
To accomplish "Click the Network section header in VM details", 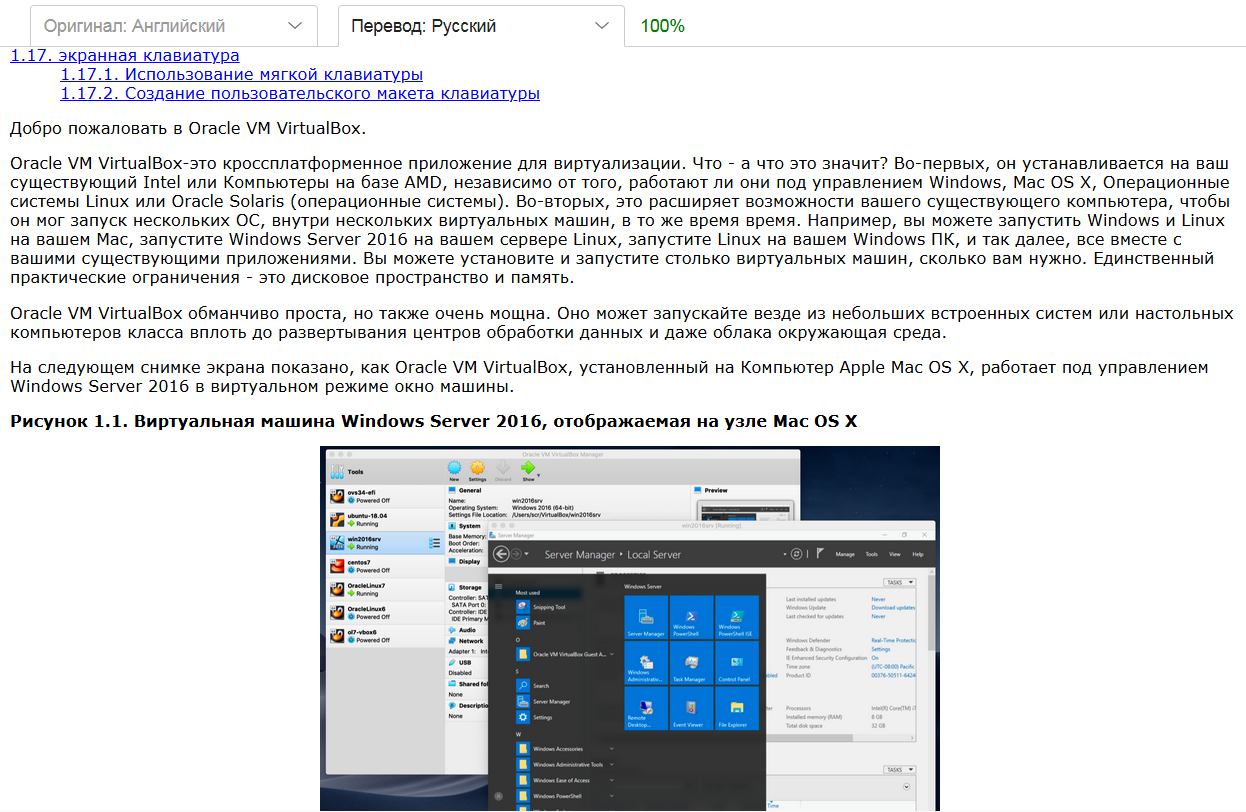I will point(467,641).
